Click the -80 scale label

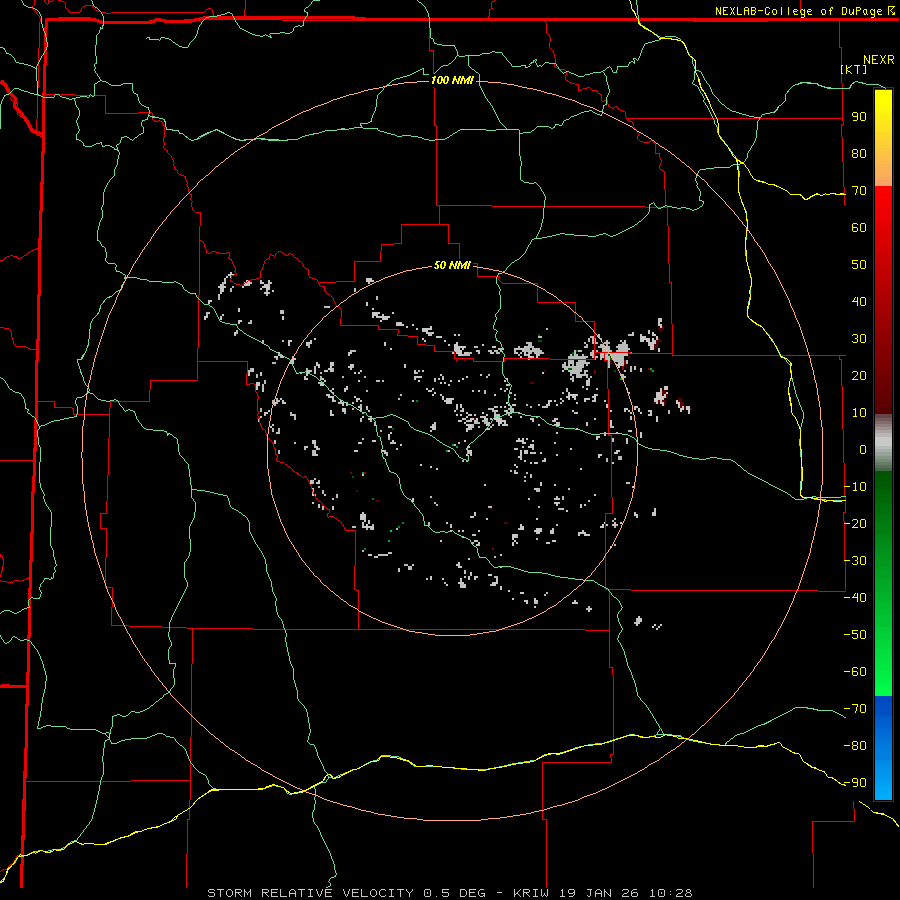click(855, 746)
